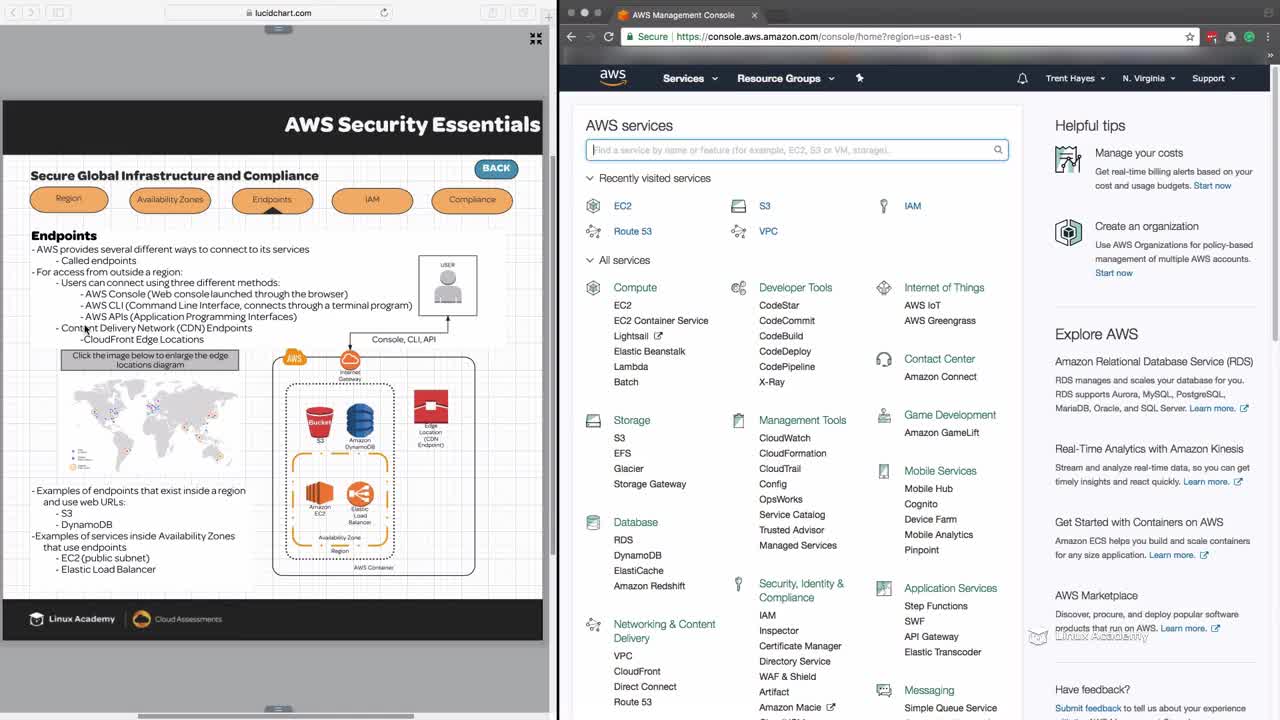This screenshot has height=720, width=1280.
Task: Click the IAM key icon under Recently visited
Action: (883, 206)
